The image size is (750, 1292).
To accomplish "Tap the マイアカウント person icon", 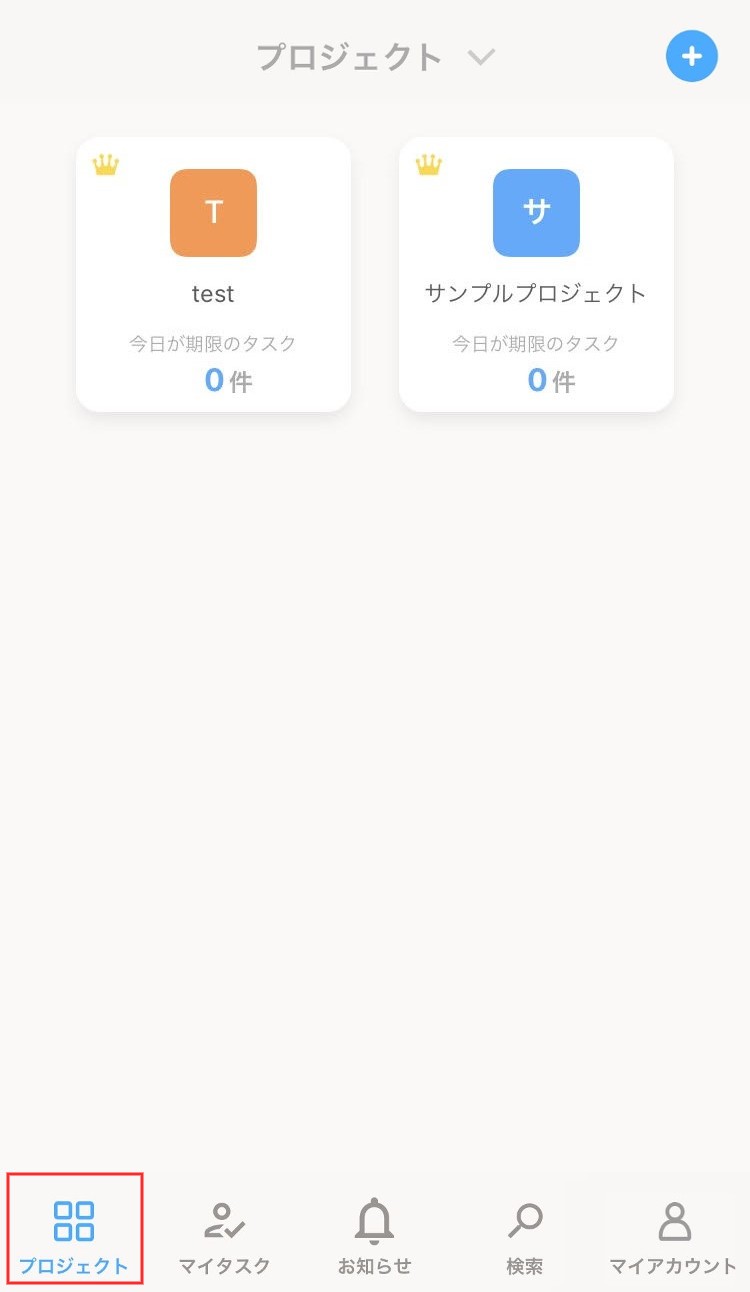I will coord(674,1221).
